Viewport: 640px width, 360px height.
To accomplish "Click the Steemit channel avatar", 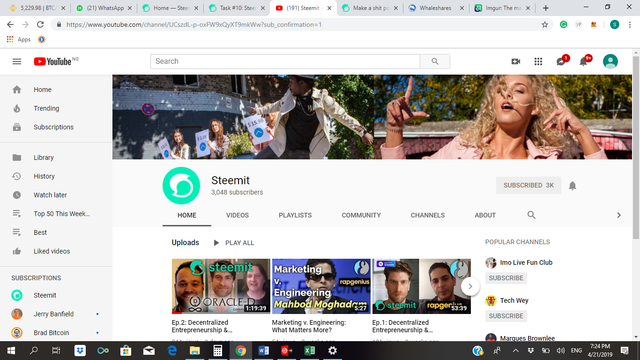I will [181, 186].
